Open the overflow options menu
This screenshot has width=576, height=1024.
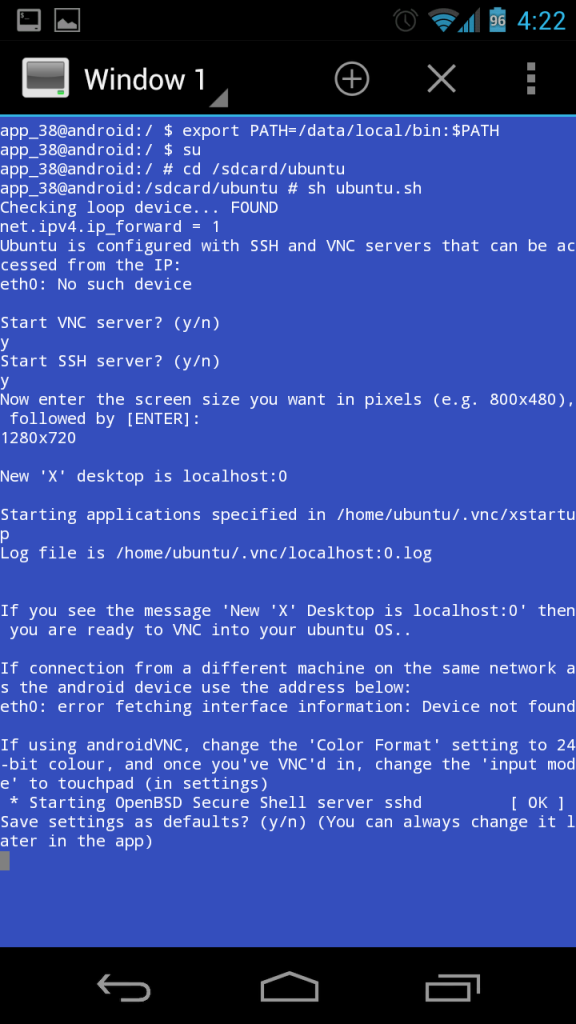(531, 80)
